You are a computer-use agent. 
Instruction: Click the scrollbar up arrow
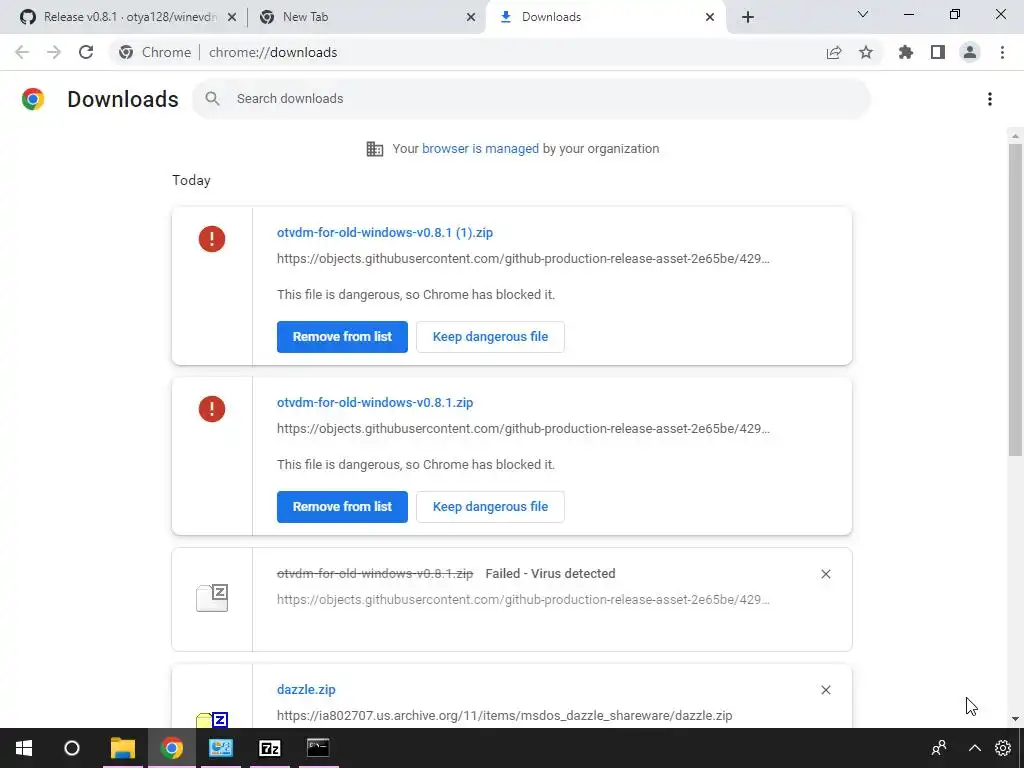click(x=1016, y=136)
